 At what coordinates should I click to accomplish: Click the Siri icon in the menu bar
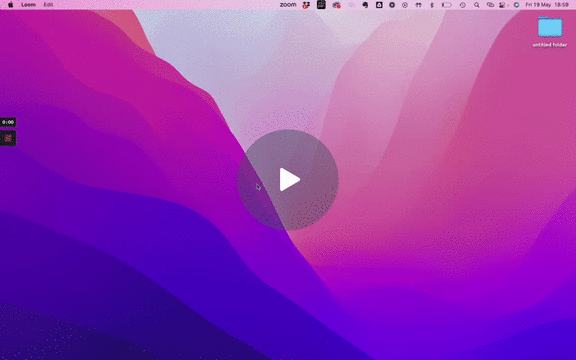tap(516, 5)
